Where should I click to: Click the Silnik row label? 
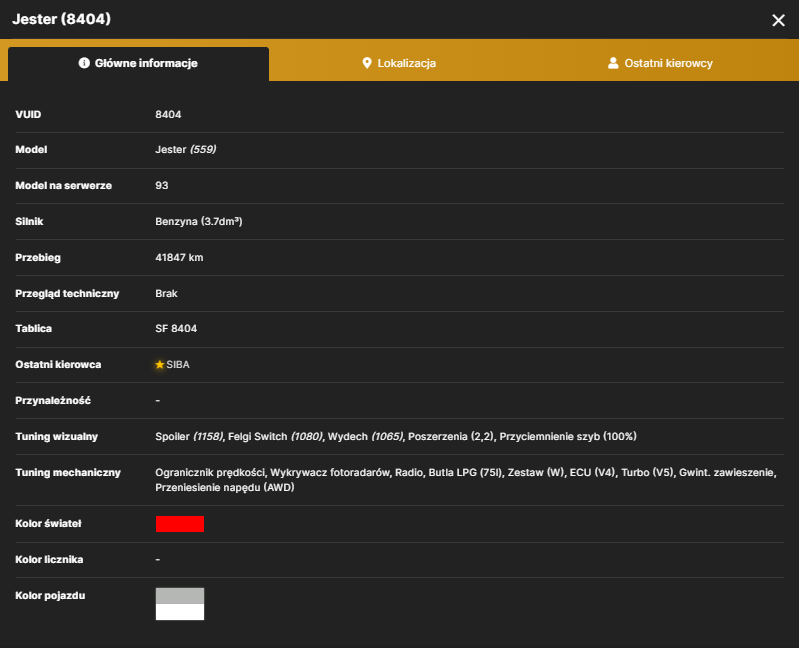tap(29, 222)
